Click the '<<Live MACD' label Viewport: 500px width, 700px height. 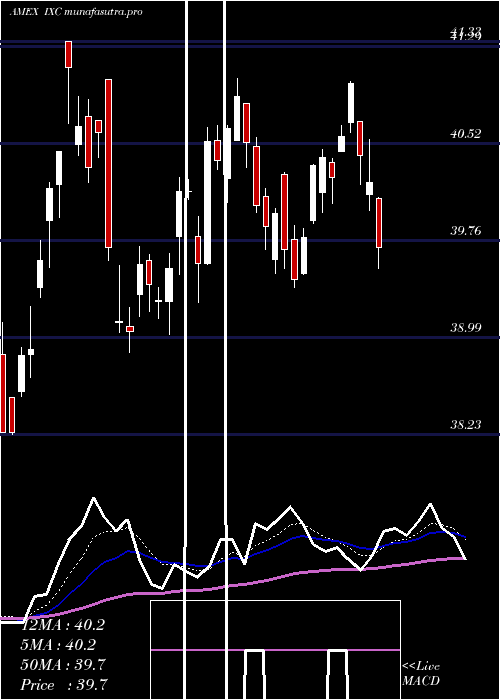tap(421, 674)
